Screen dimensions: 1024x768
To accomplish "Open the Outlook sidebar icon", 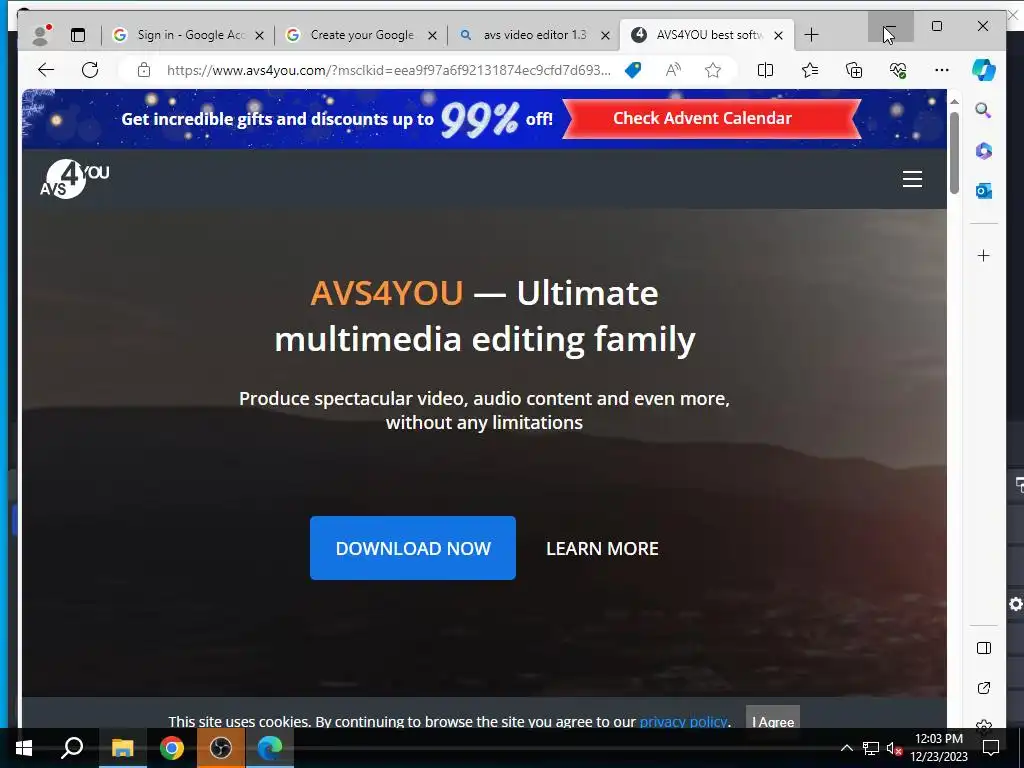I will pos(984,191).
